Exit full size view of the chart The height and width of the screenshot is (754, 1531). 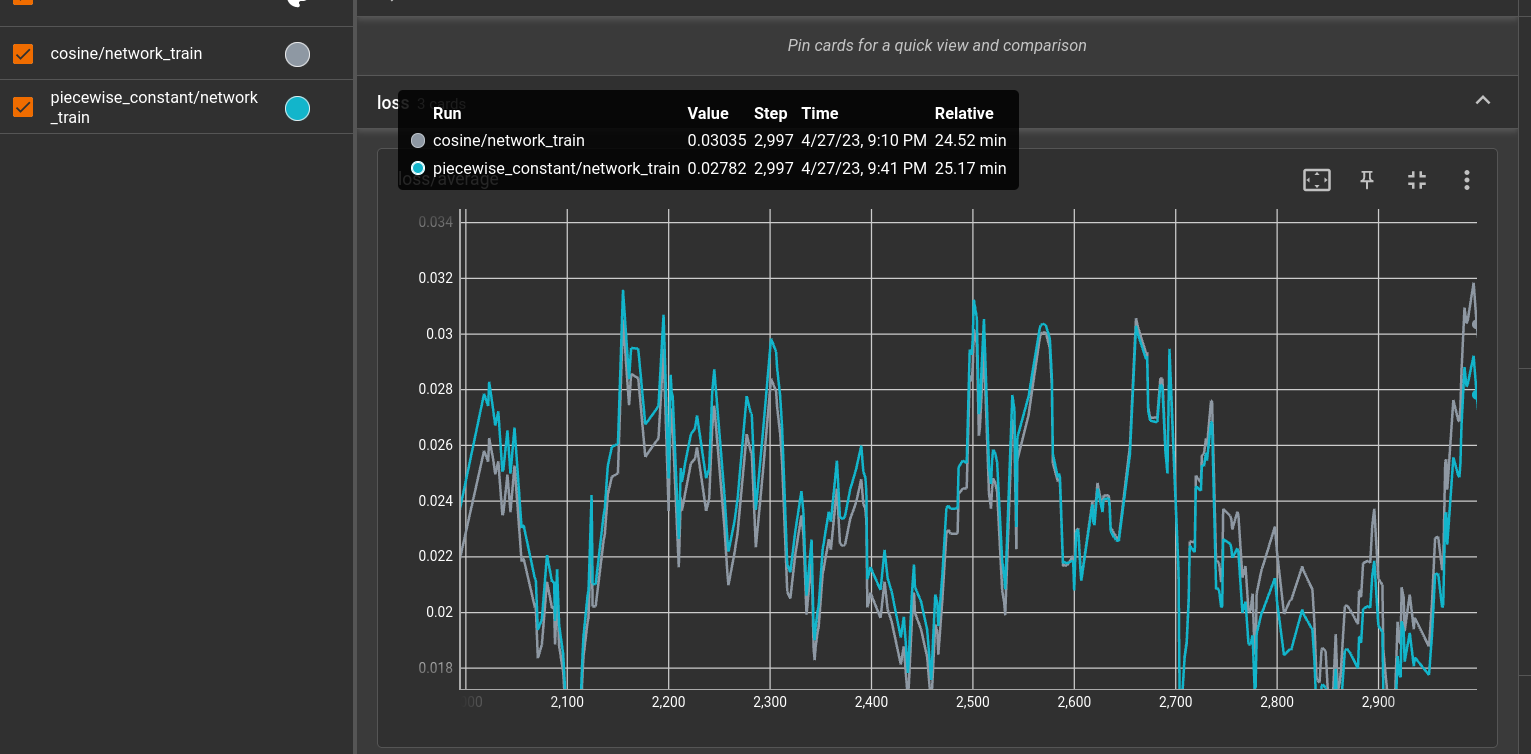click(x=1417, y=180)
